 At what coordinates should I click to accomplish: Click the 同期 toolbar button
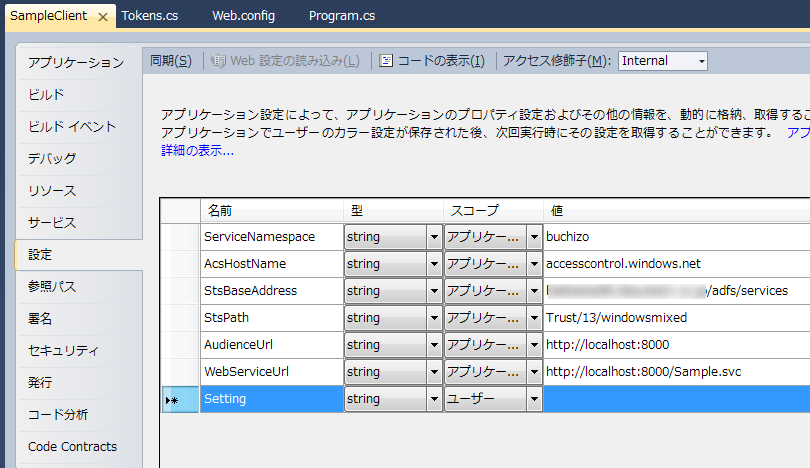click(x=170, y=61)
